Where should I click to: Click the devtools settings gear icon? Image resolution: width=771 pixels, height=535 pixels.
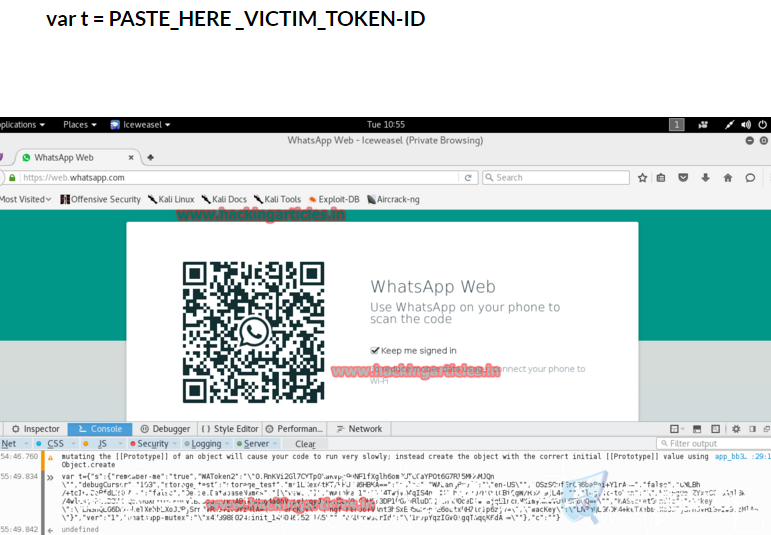click(736, 429)
